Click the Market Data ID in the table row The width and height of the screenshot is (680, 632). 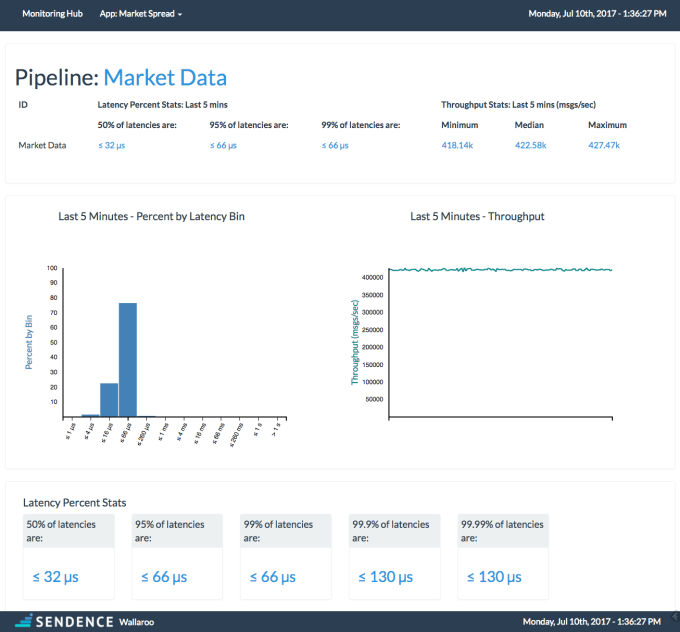click(x=42, y=146)
